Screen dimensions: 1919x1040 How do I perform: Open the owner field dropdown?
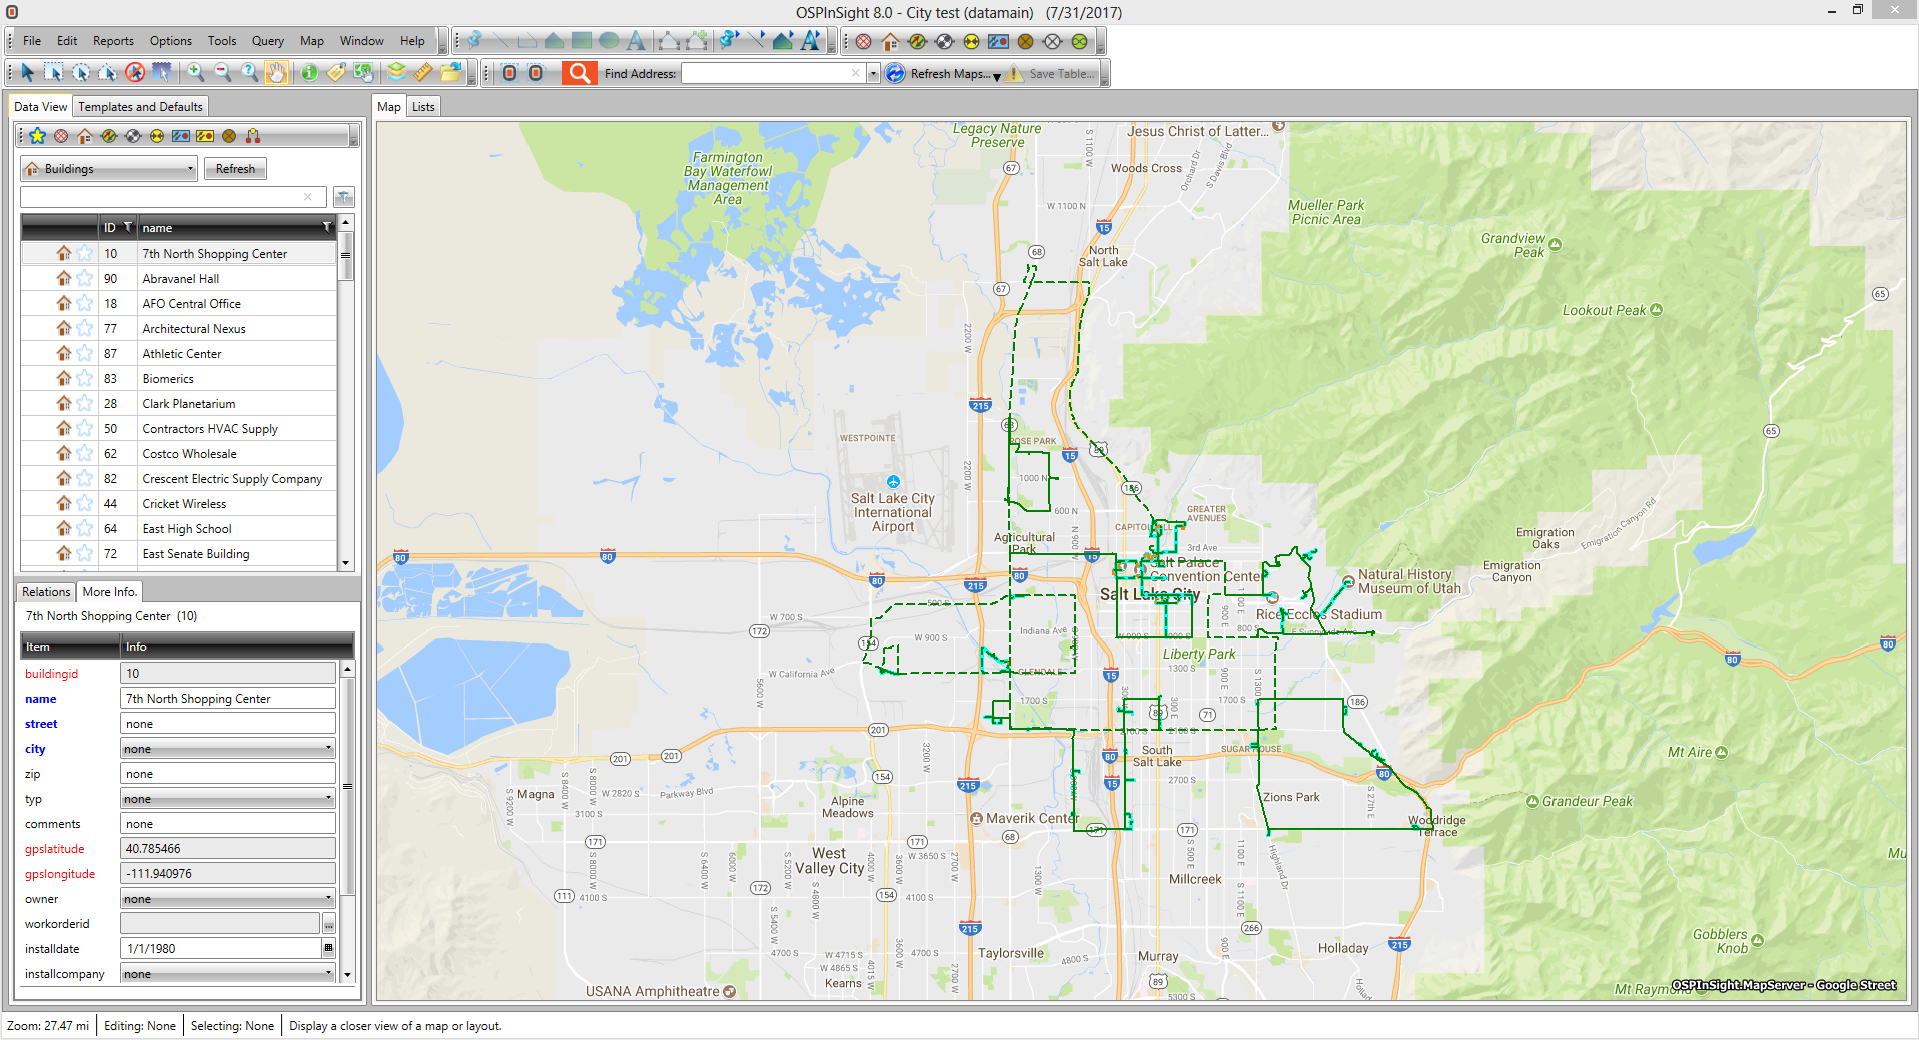tap(228, 899)
